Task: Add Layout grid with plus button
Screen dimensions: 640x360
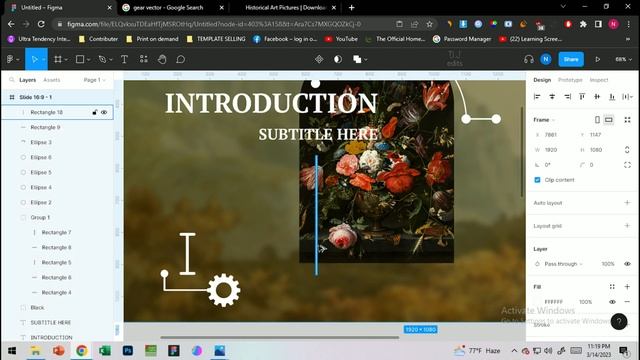Action: coord(627,226)
